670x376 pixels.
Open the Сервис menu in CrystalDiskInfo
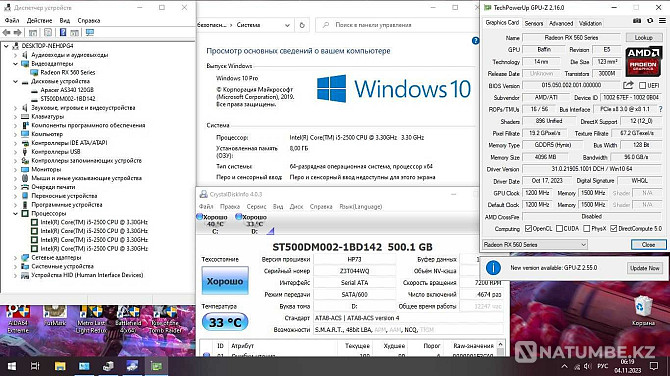pyautogui.click(x=256, y=206)
